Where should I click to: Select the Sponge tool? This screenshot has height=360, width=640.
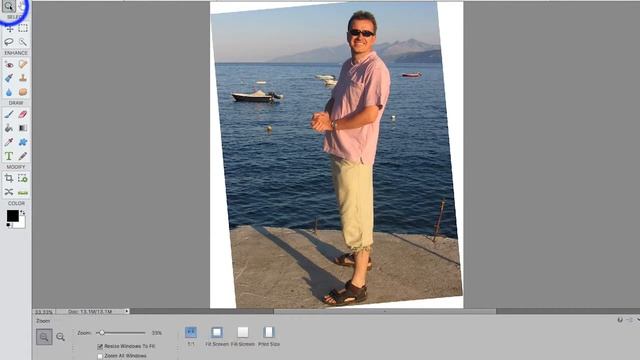[23, 92]
